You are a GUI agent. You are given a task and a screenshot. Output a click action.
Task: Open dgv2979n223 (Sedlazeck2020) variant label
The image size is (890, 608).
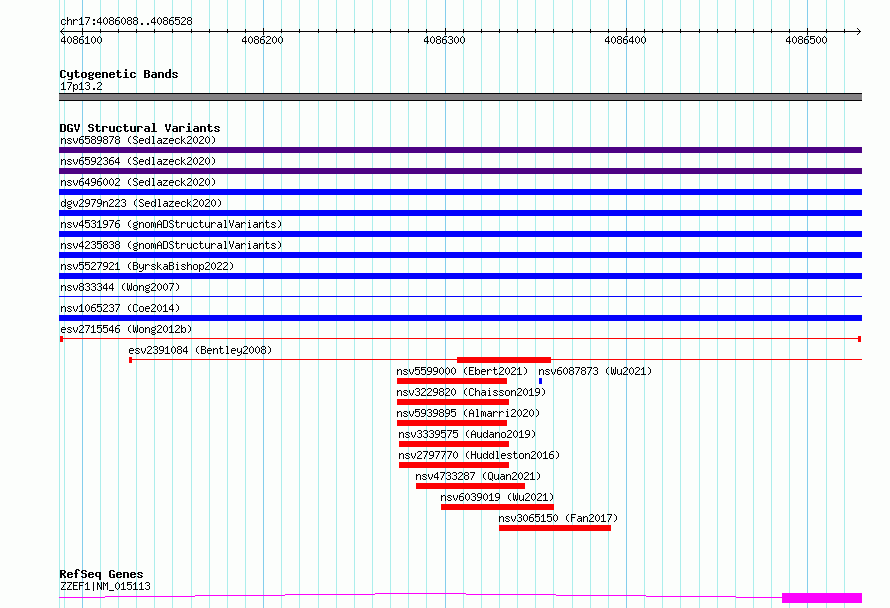click(141, 203)
